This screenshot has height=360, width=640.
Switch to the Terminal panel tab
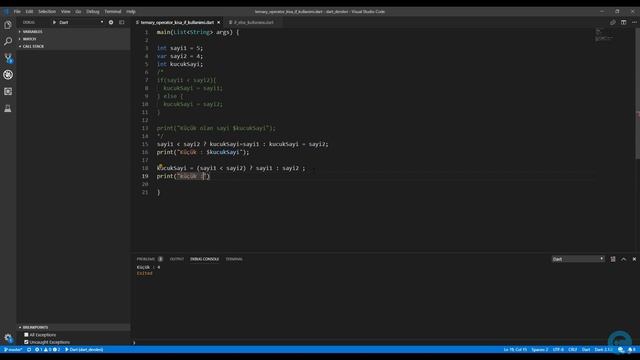click(234, 259)
